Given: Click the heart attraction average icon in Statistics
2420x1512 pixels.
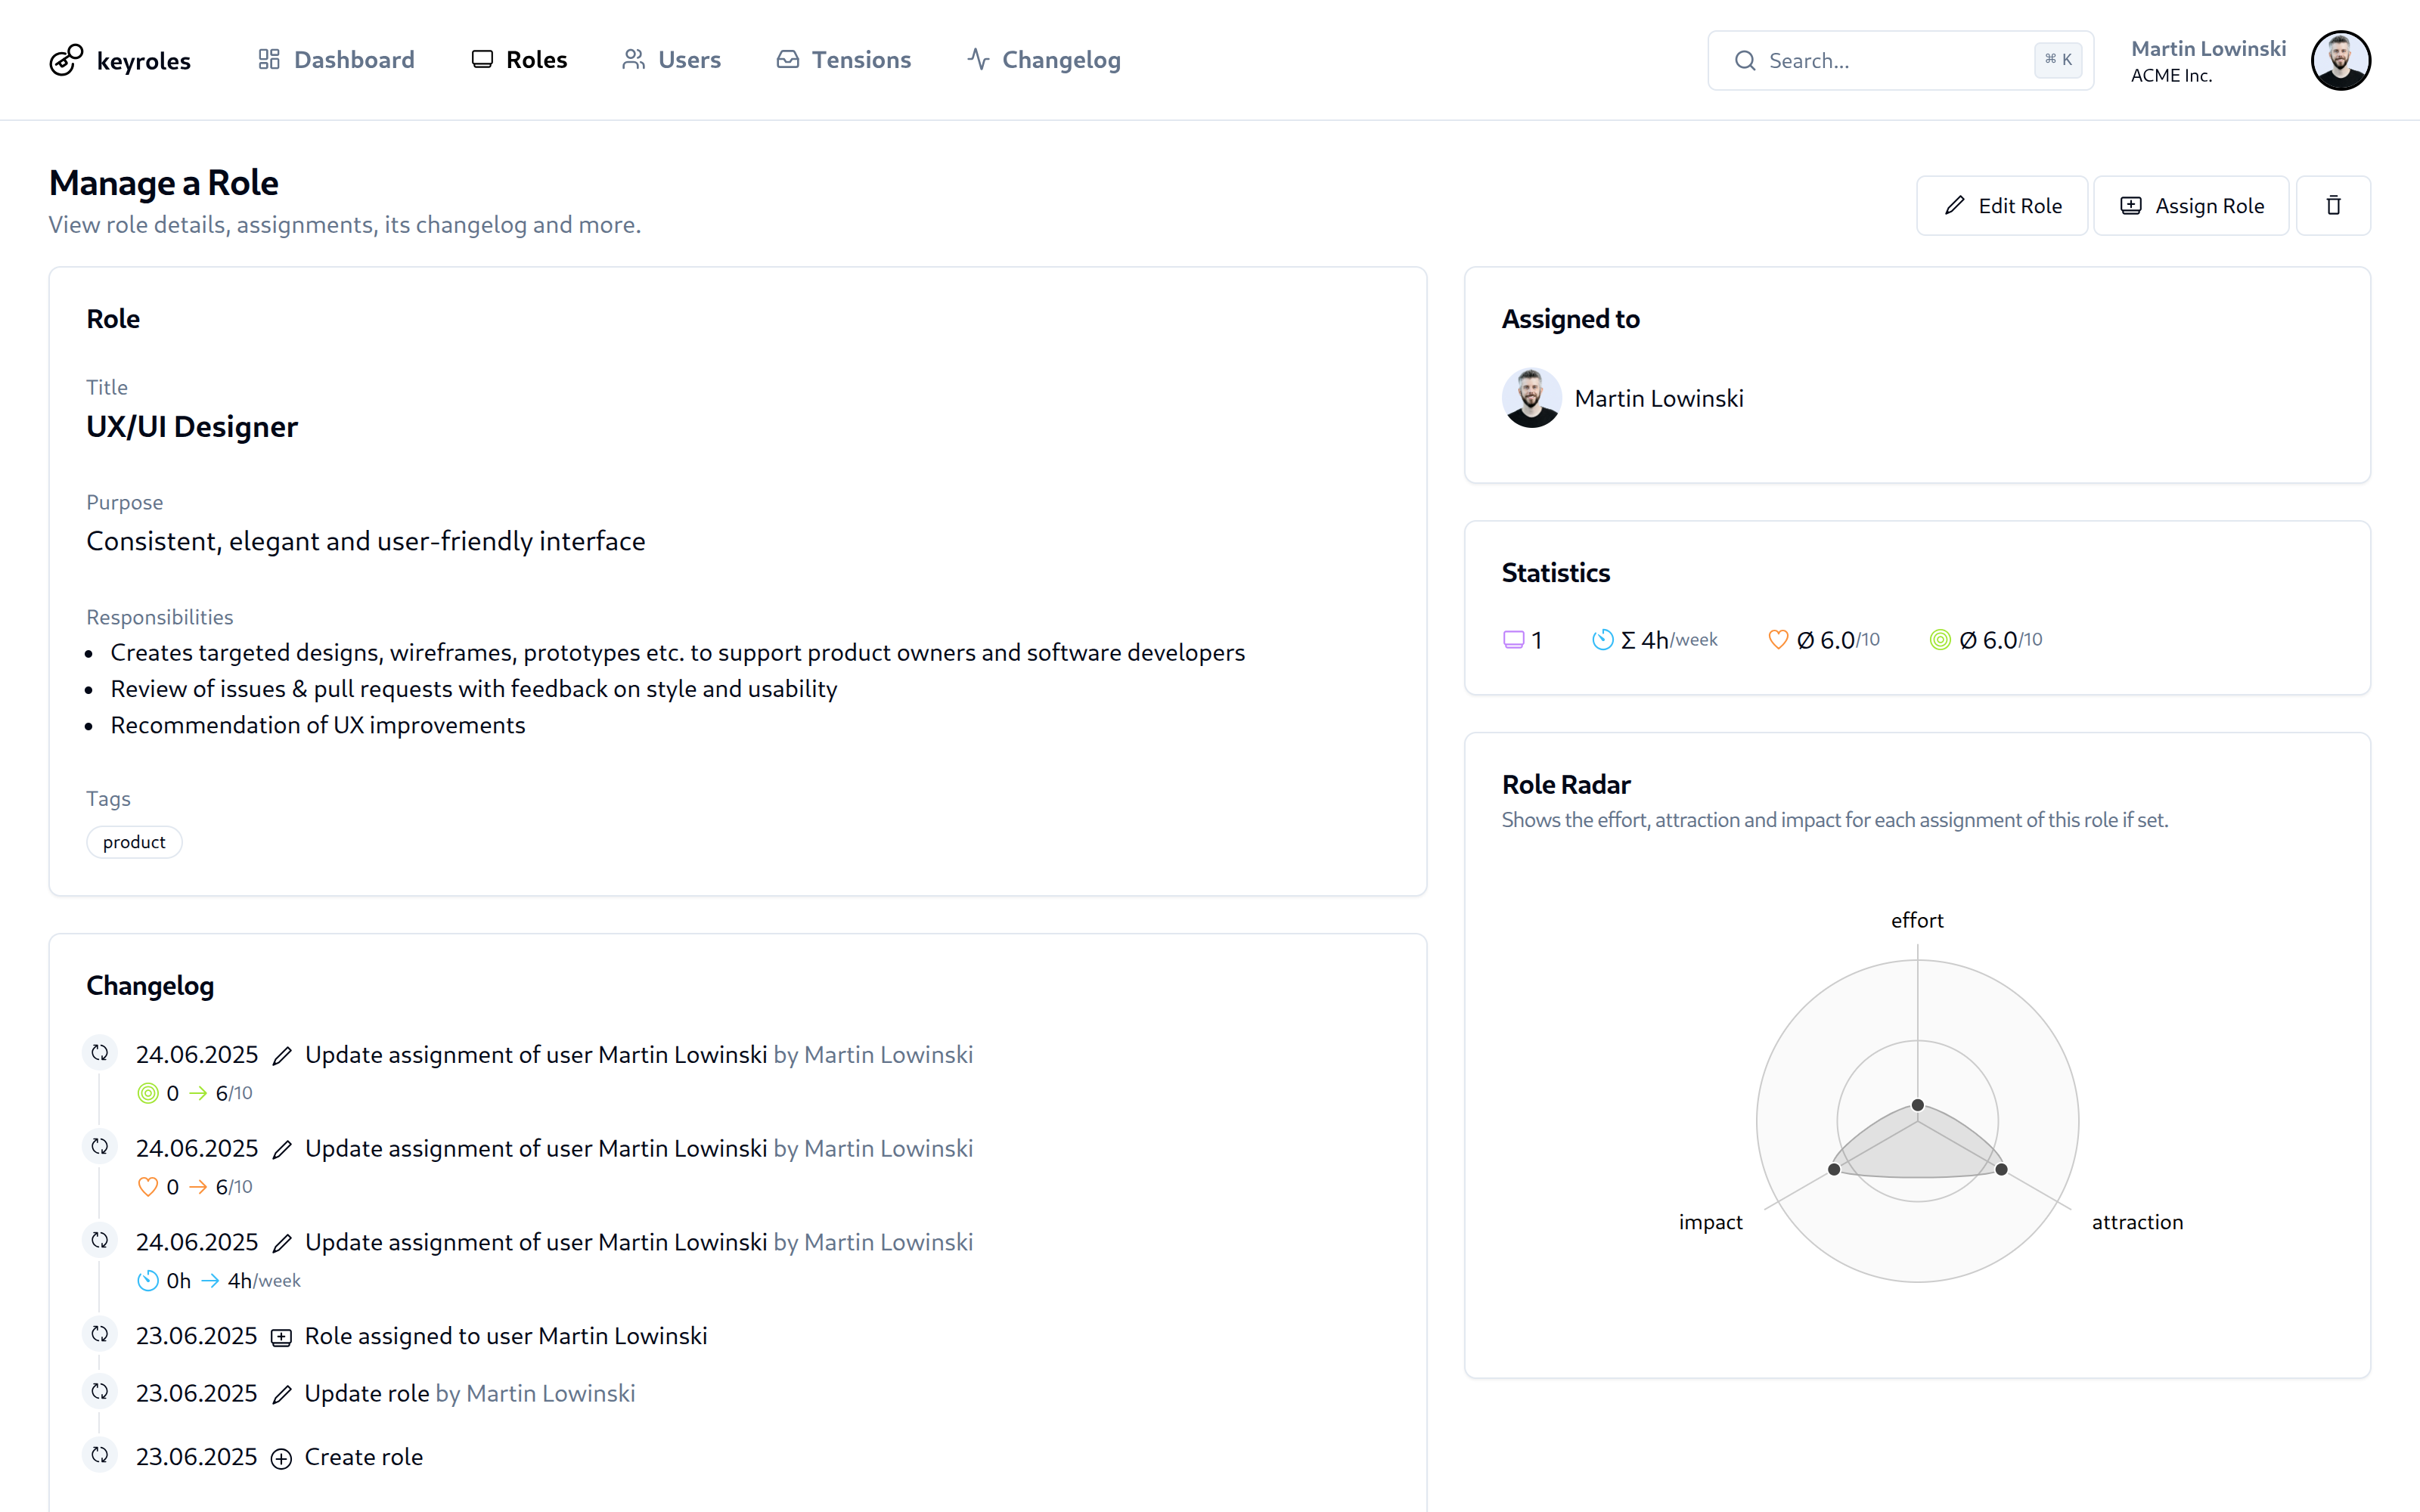Looking at the screenshot, I should click(x=1778, y=640).
